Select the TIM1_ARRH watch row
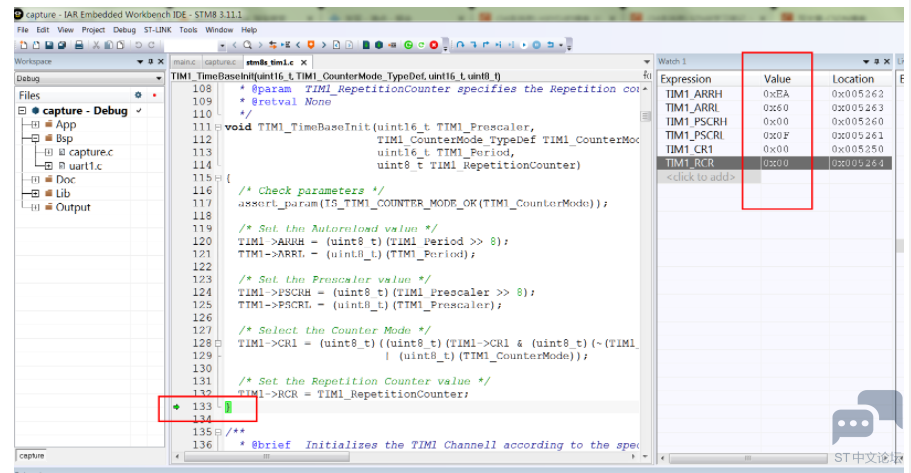 click(x=774, y=94)
